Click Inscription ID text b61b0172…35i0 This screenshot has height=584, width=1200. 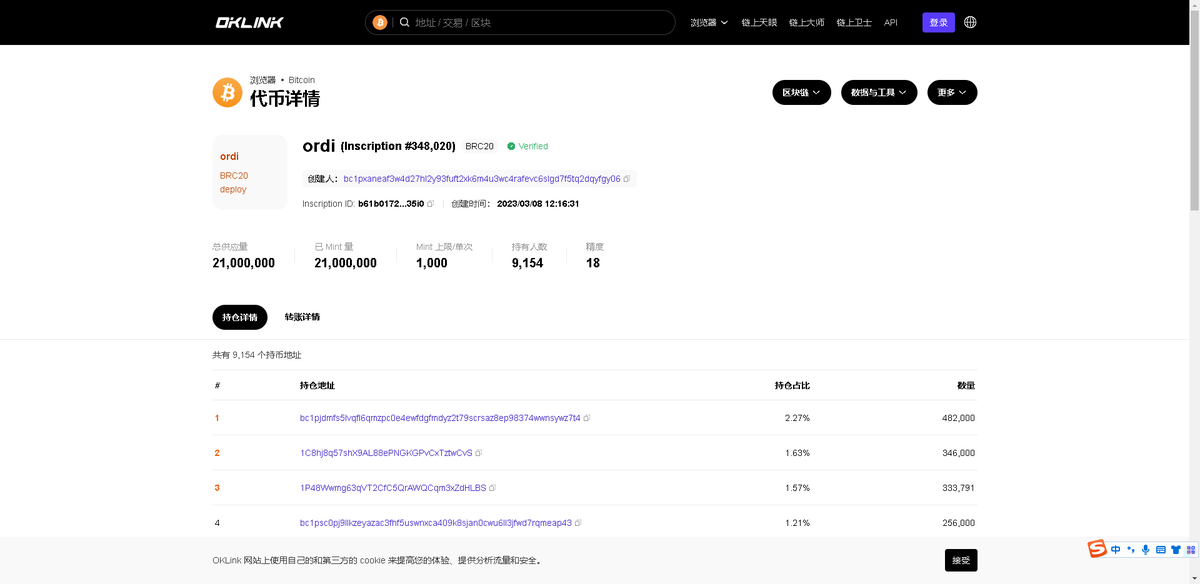[x=390, y=204]
